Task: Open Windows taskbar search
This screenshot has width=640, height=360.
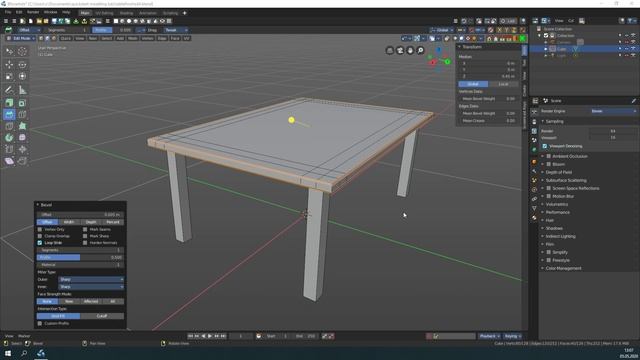Action: point(24,353)
